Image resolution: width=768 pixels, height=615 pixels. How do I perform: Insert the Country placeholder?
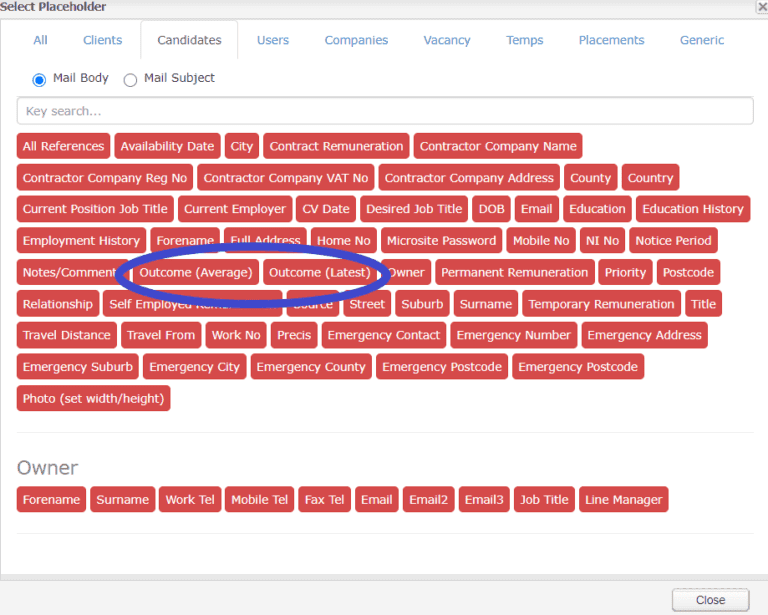pos(650,177)
